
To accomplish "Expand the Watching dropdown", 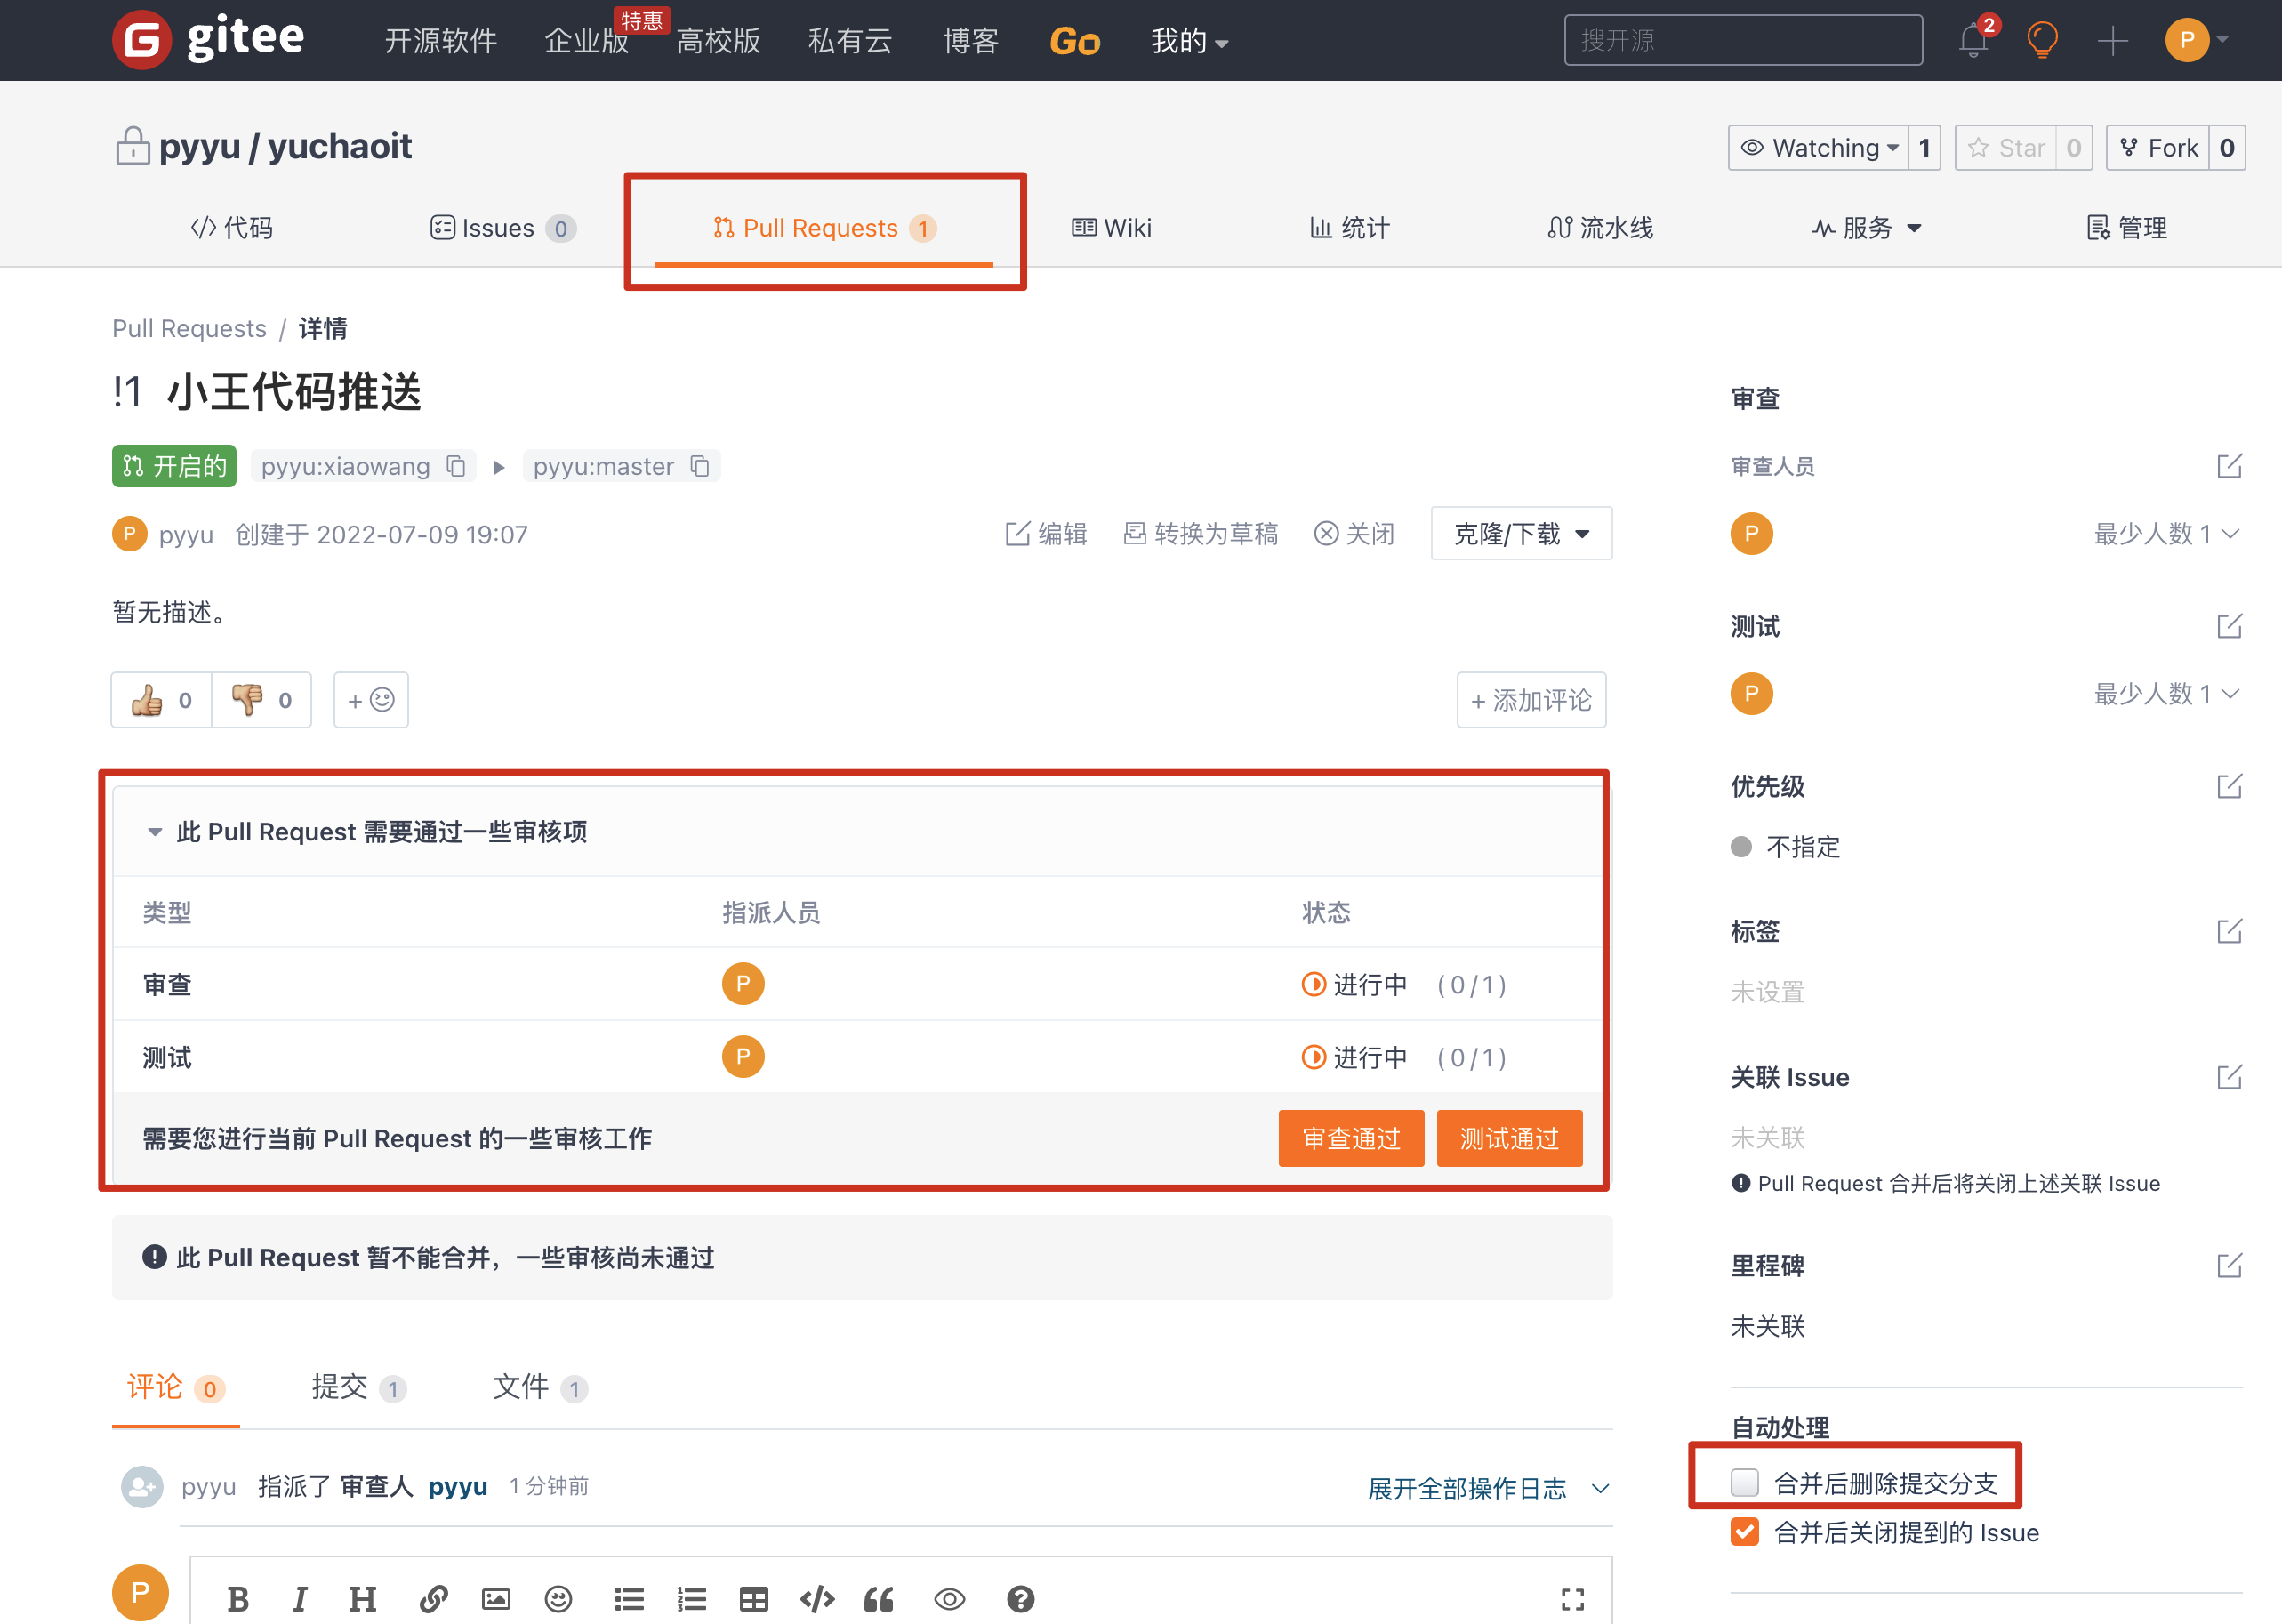I will (1819, 148).
